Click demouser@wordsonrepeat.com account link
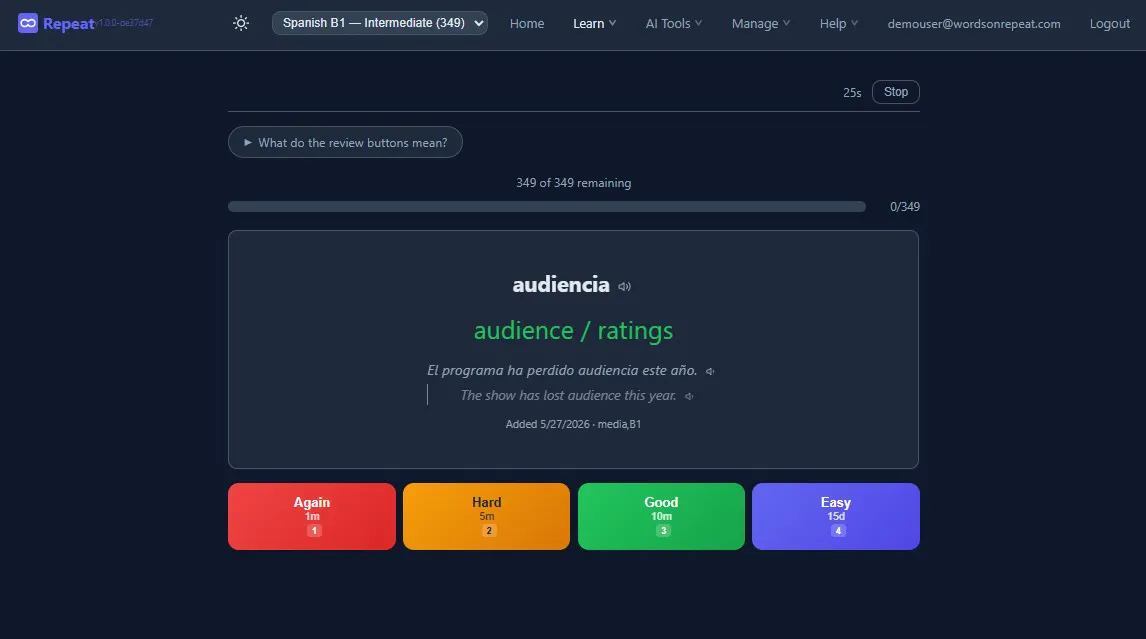The height and width of the screenshot is (639, 1146). point(974,23)
